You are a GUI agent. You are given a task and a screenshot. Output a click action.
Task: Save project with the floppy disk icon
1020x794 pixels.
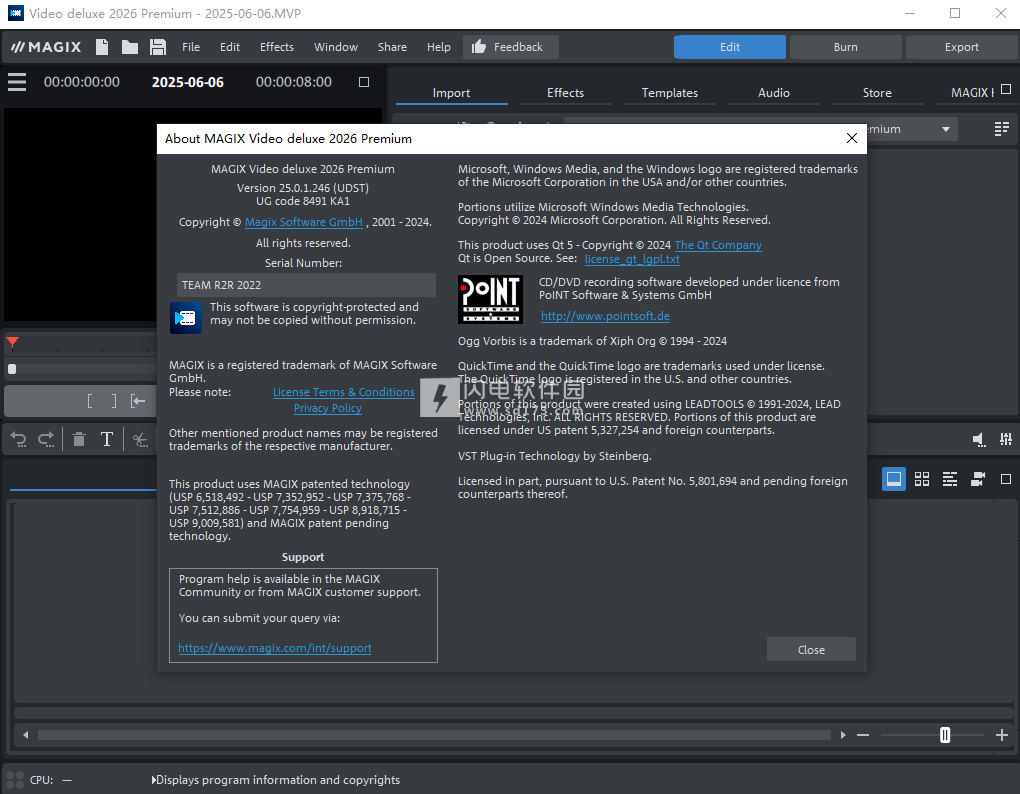(157, 47)
